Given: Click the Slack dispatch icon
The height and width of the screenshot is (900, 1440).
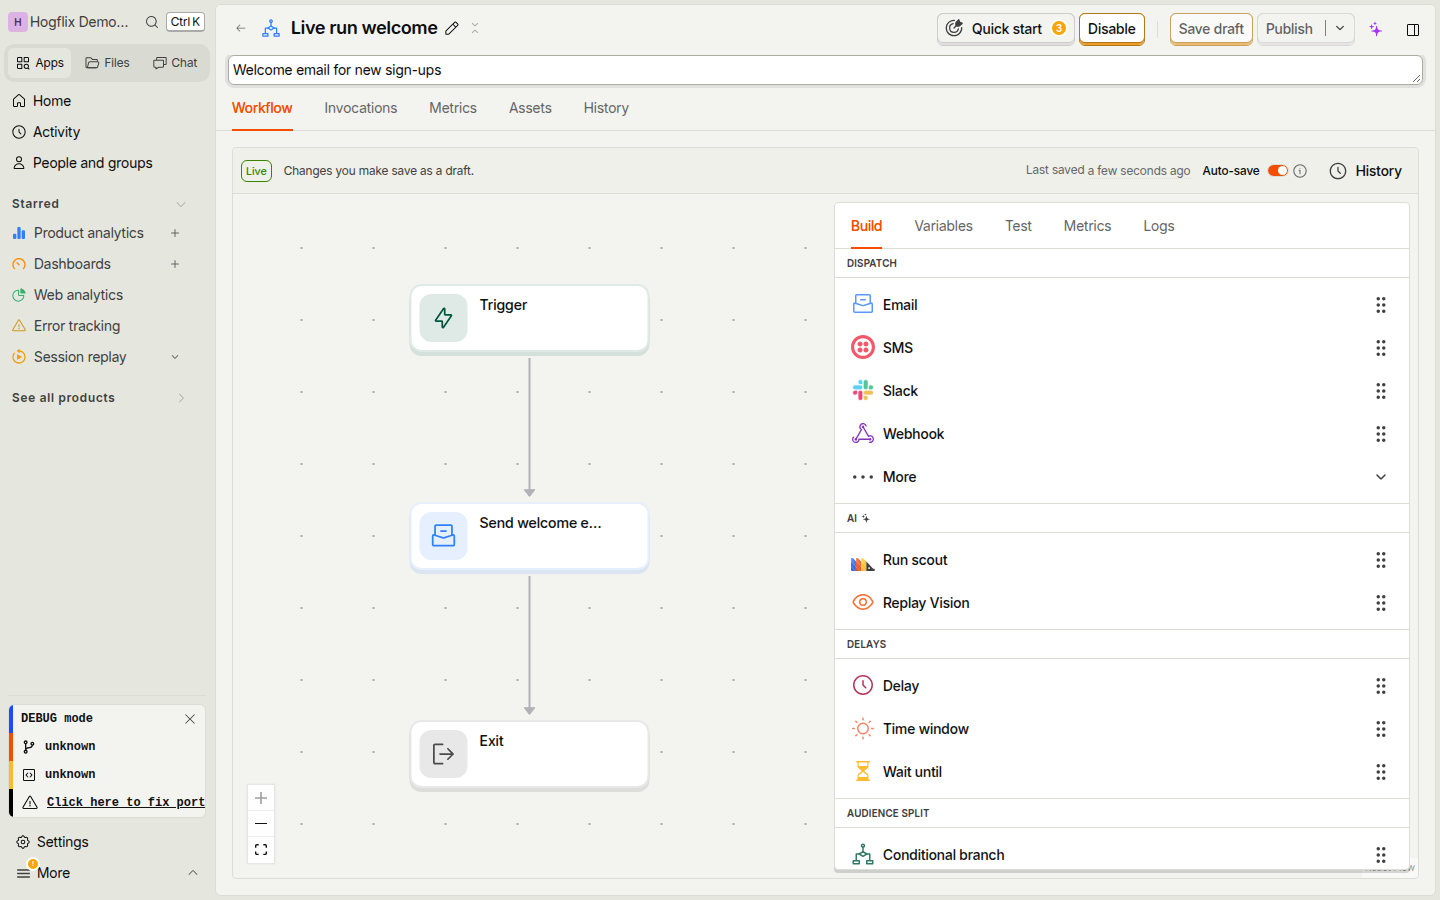Looking at the screenshot, I should coord(863,391).
